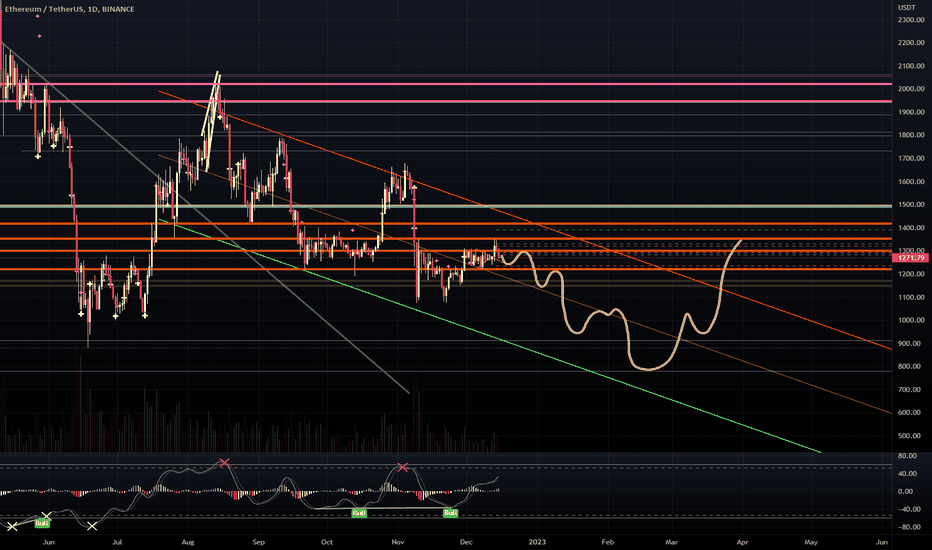Click the Apr label on time axis
The width and height of the screenshot is (932, 550).
(x=742, y=542)
